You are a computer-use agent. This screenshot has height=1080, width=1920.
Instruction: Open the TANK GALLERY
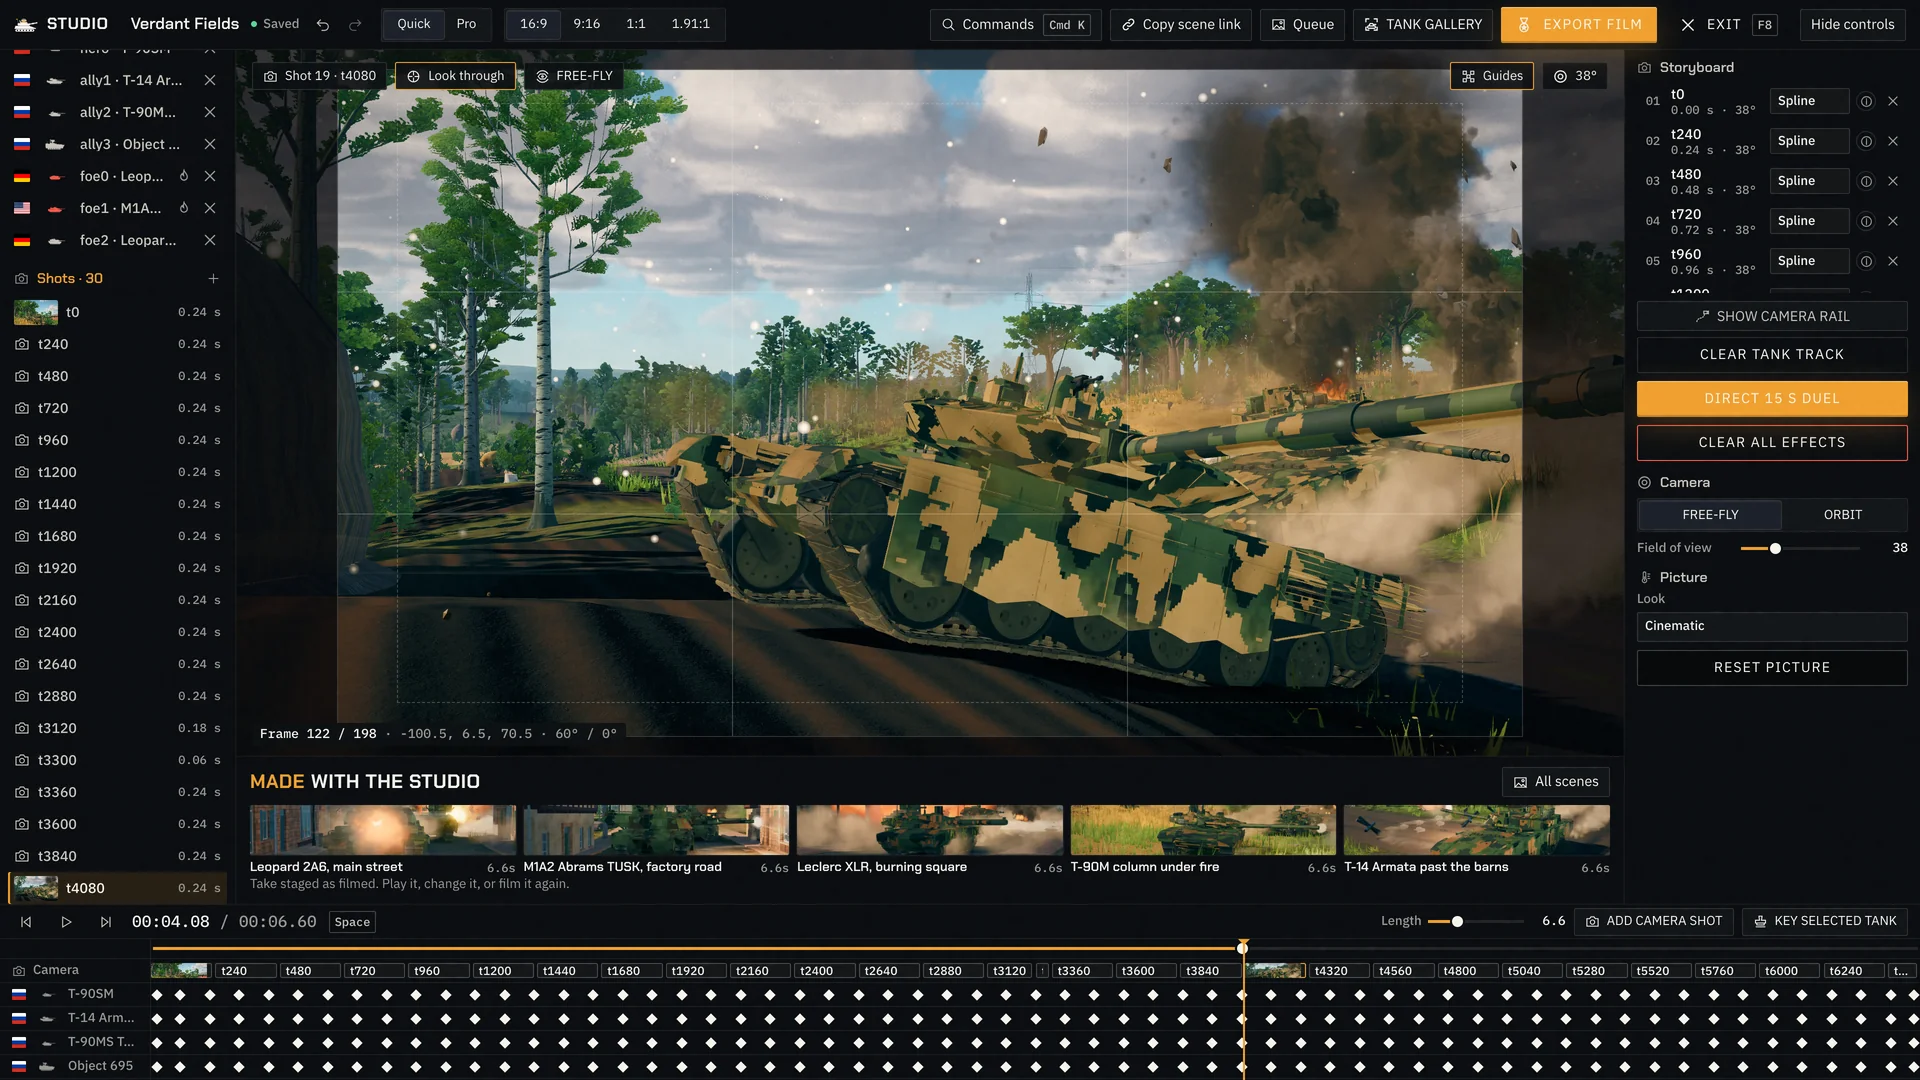[x=1423, y=24]
